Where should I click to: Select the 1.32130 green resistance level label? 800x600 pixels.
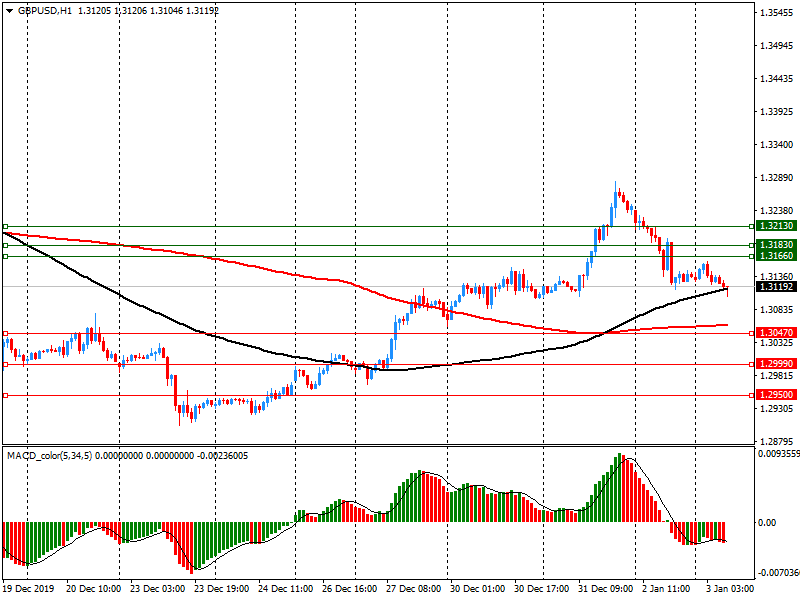776,226
